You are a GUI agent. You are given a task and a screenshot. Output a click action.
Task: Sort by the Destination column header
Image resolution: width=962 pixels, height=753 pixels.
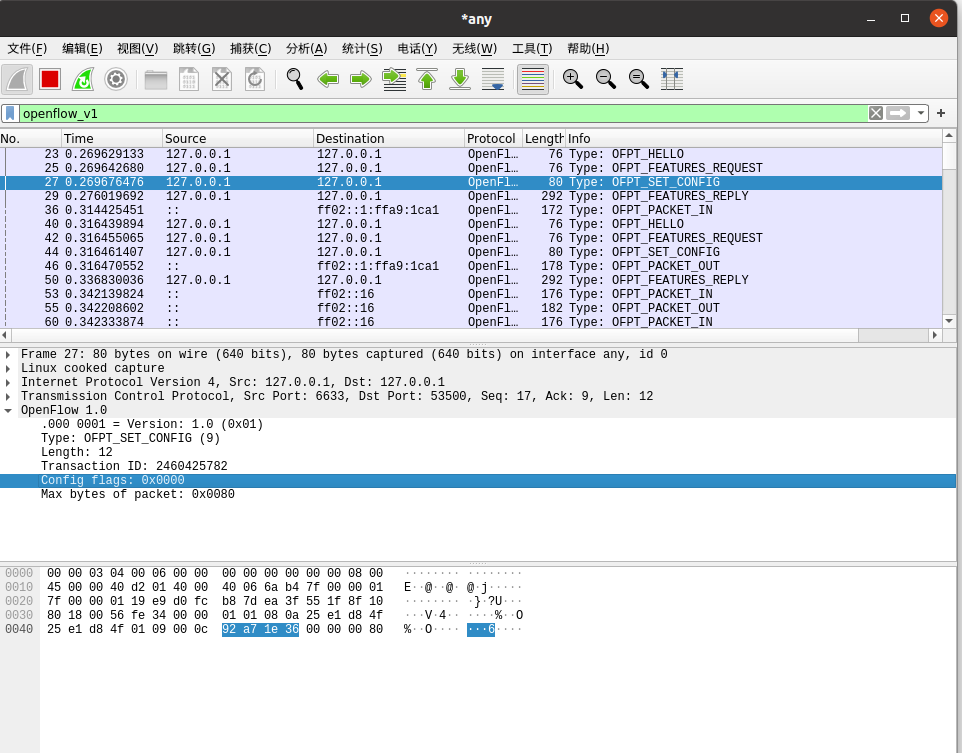[x=390, y=139]
